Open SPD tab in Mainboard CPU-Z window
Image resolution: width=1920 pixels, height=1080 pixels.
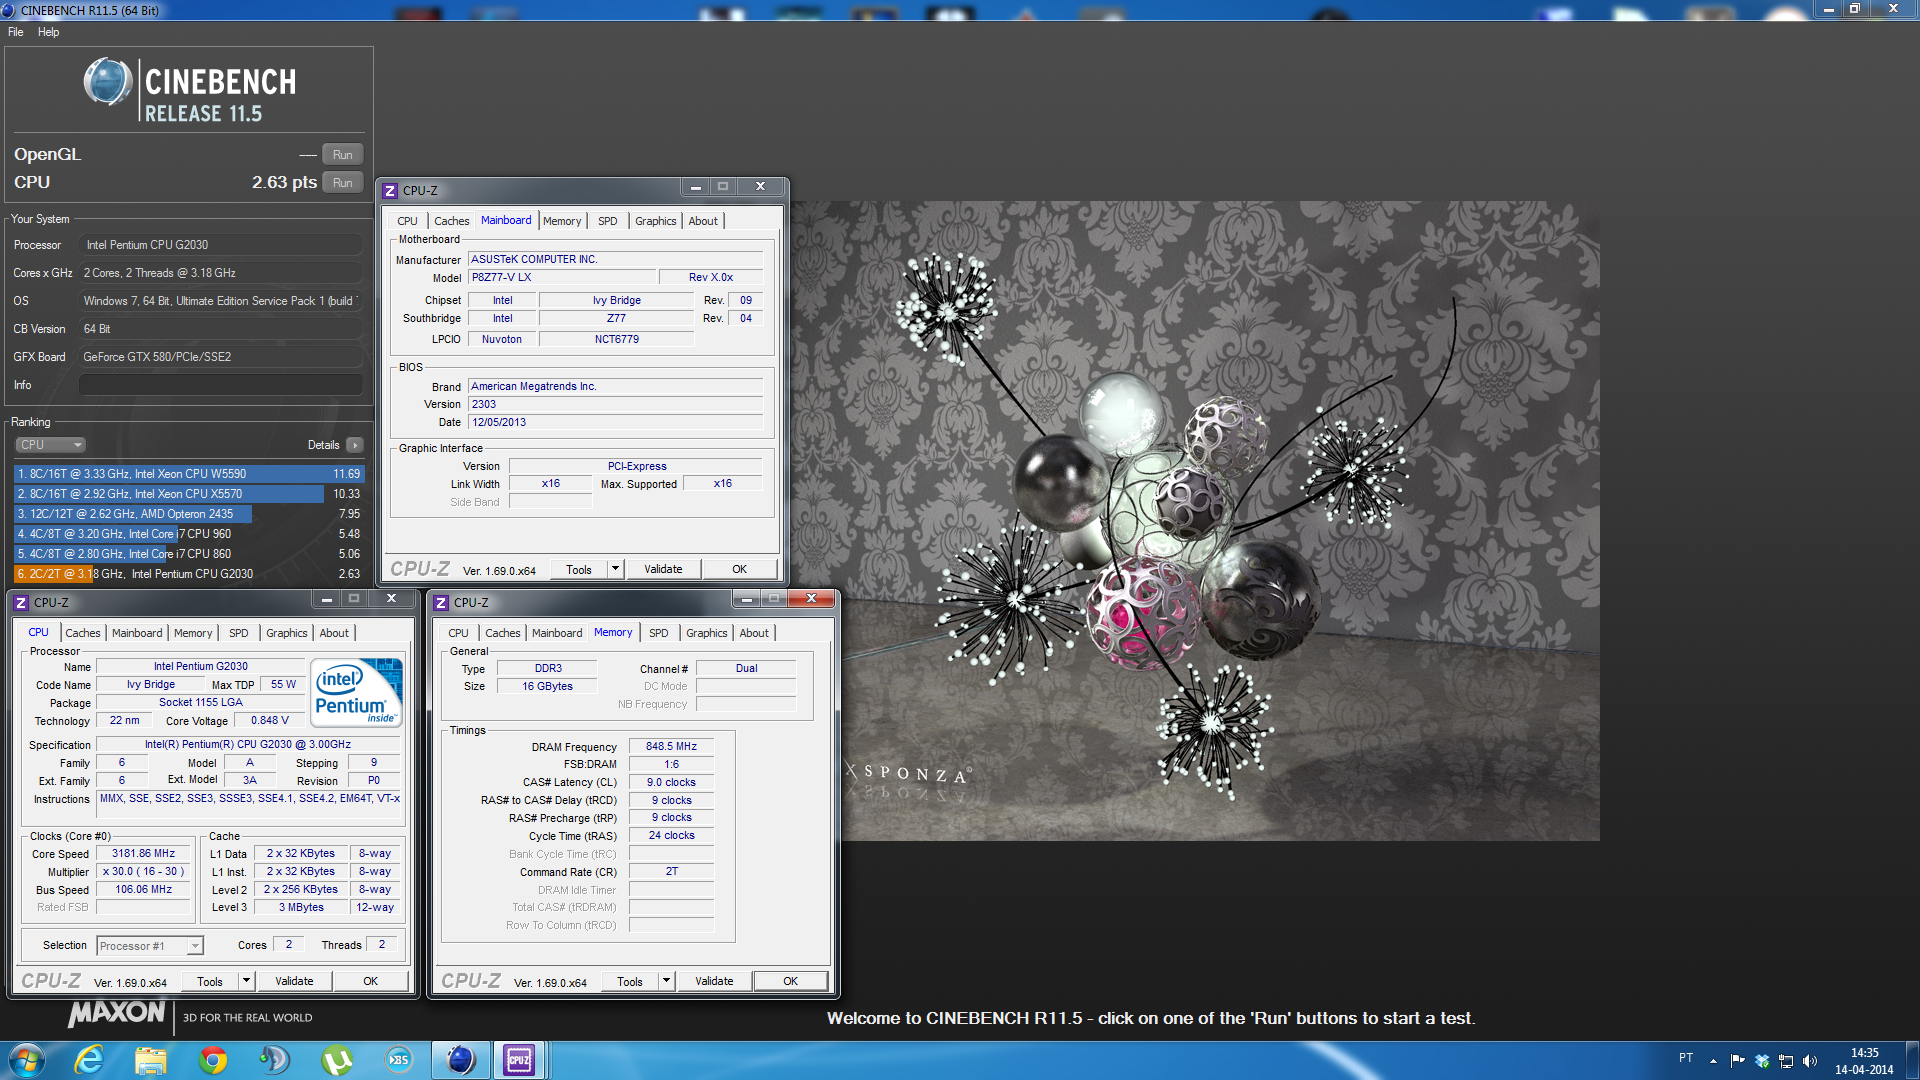tap(608, 221)
